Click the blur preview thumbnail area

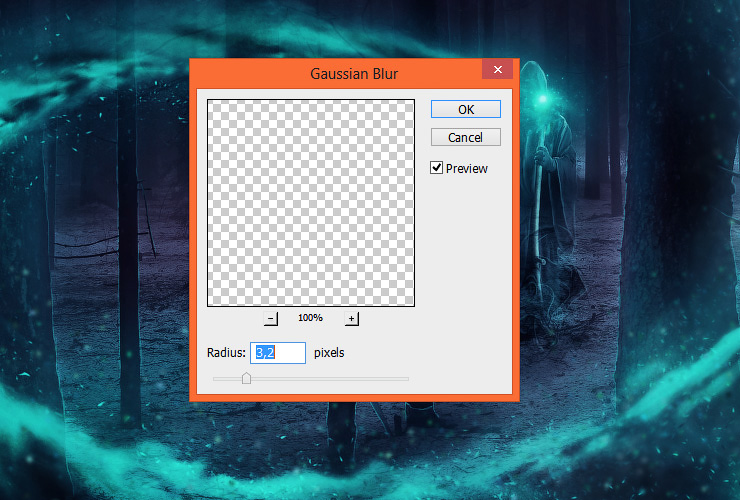pyautogui.click(x=311, y=203)
